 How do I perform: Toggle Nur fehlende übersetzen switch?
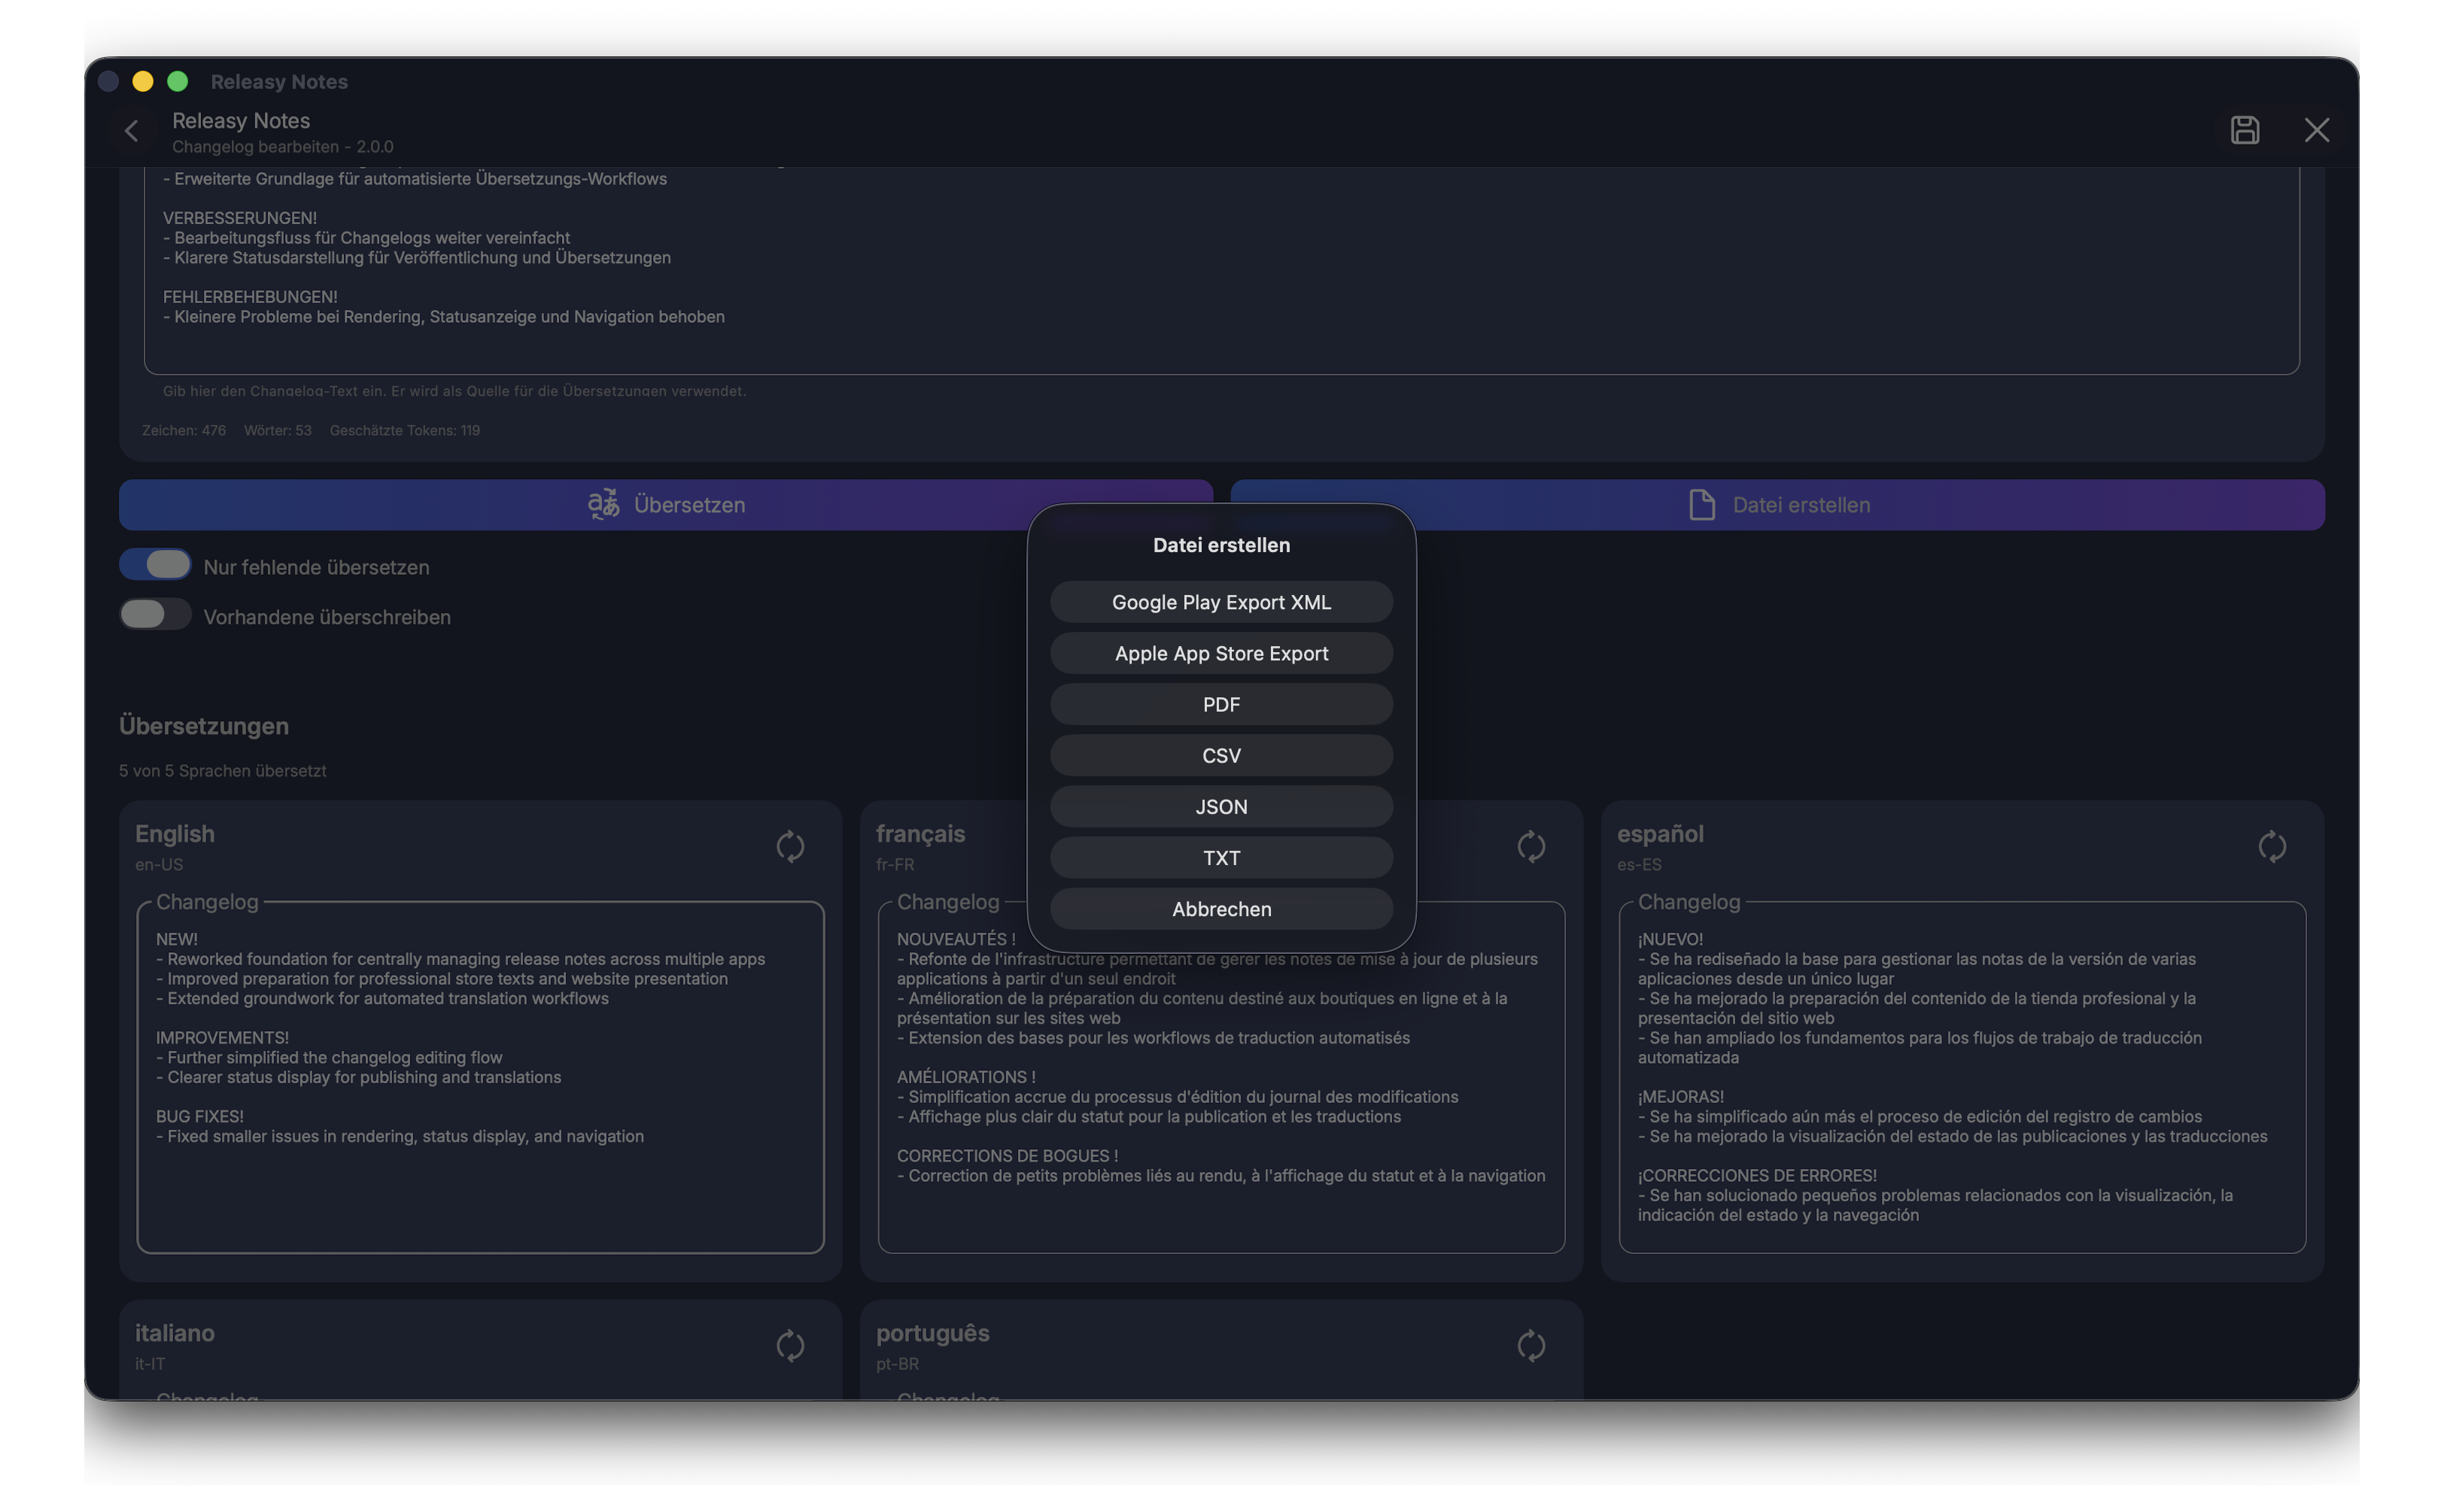(155, 565)
